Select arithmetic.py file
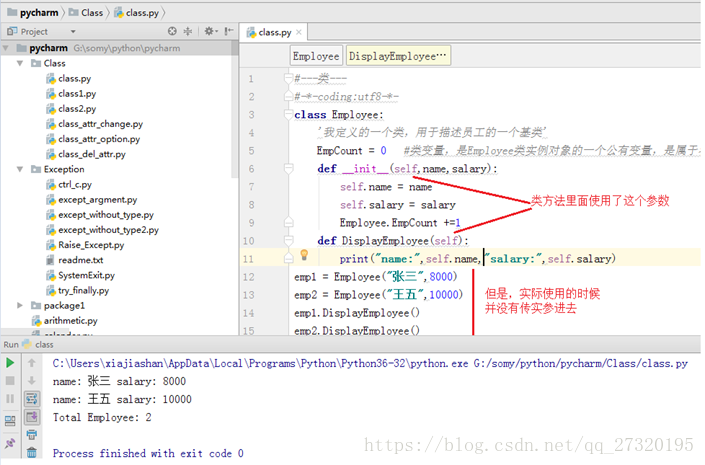705x465 pixels. click(x=65, y=321)
